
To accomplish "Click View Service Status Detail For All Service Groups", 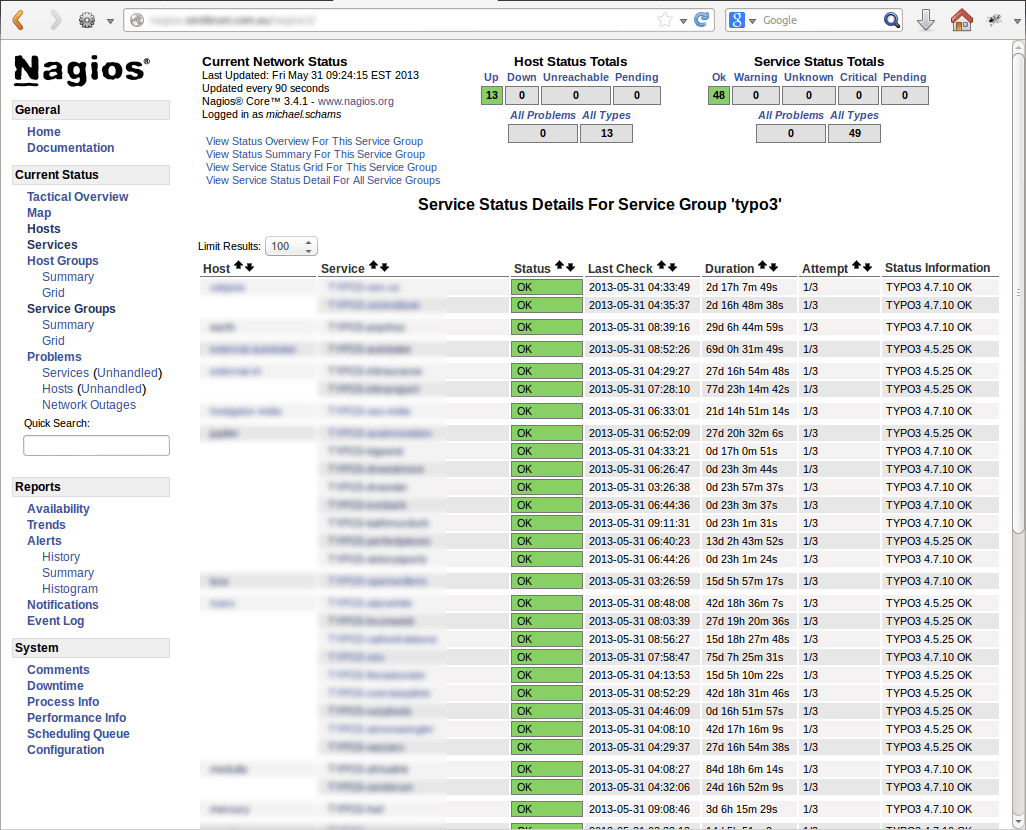I will coord(323,180).
